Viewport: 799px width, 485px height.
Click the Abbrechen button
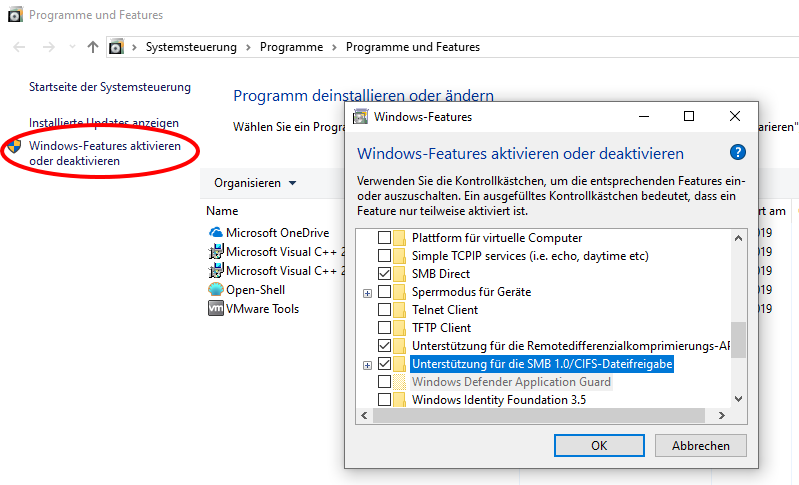click(701, 446)
